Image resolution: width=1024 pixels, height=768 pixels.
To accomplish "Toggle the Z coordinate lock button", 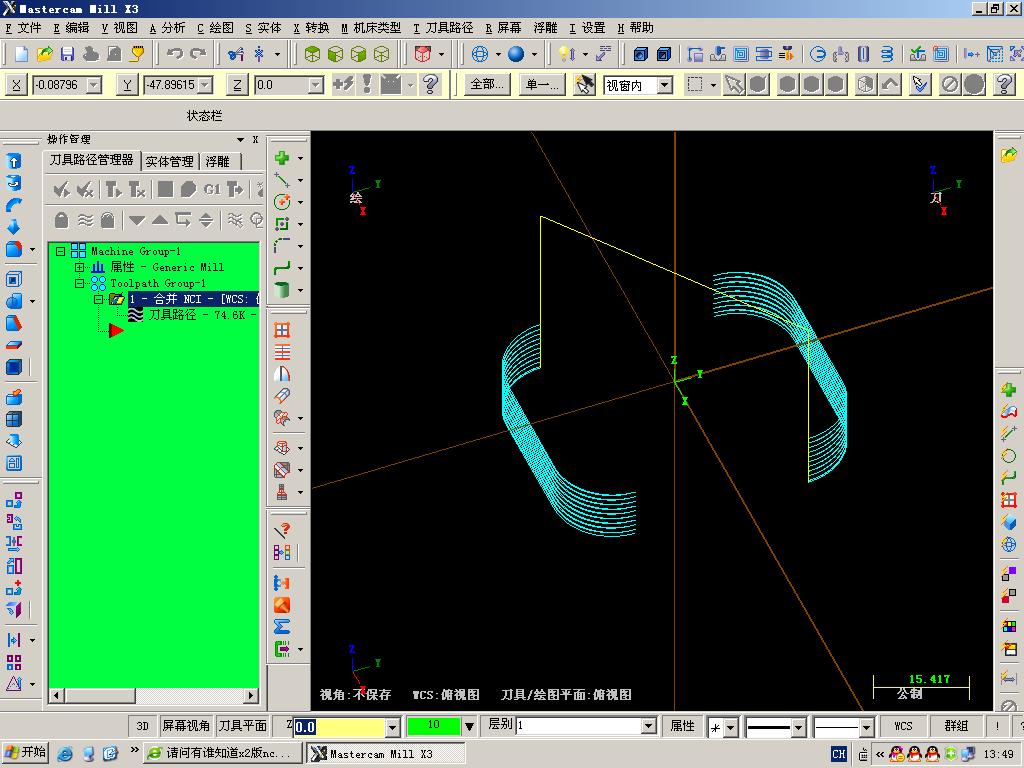I will (x=237, y=85).
